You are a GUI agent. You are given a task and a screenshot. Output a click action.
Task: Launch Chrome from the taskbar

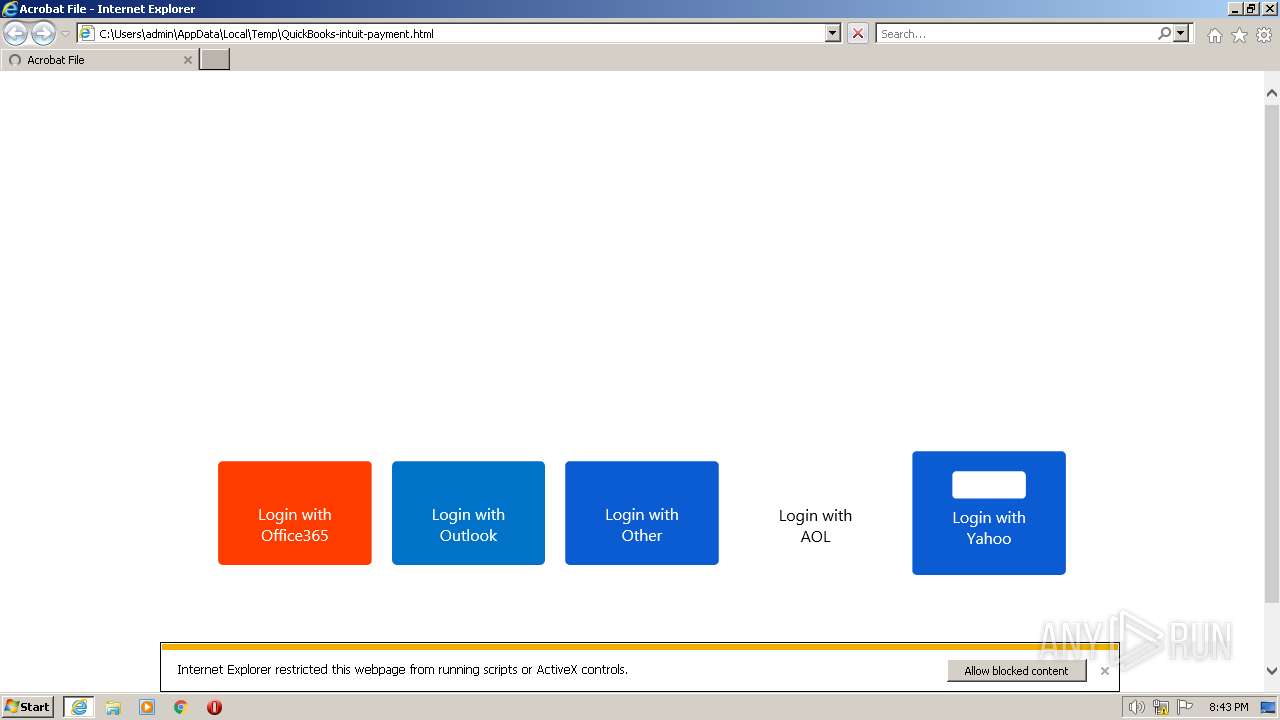(x=181, y=707)
